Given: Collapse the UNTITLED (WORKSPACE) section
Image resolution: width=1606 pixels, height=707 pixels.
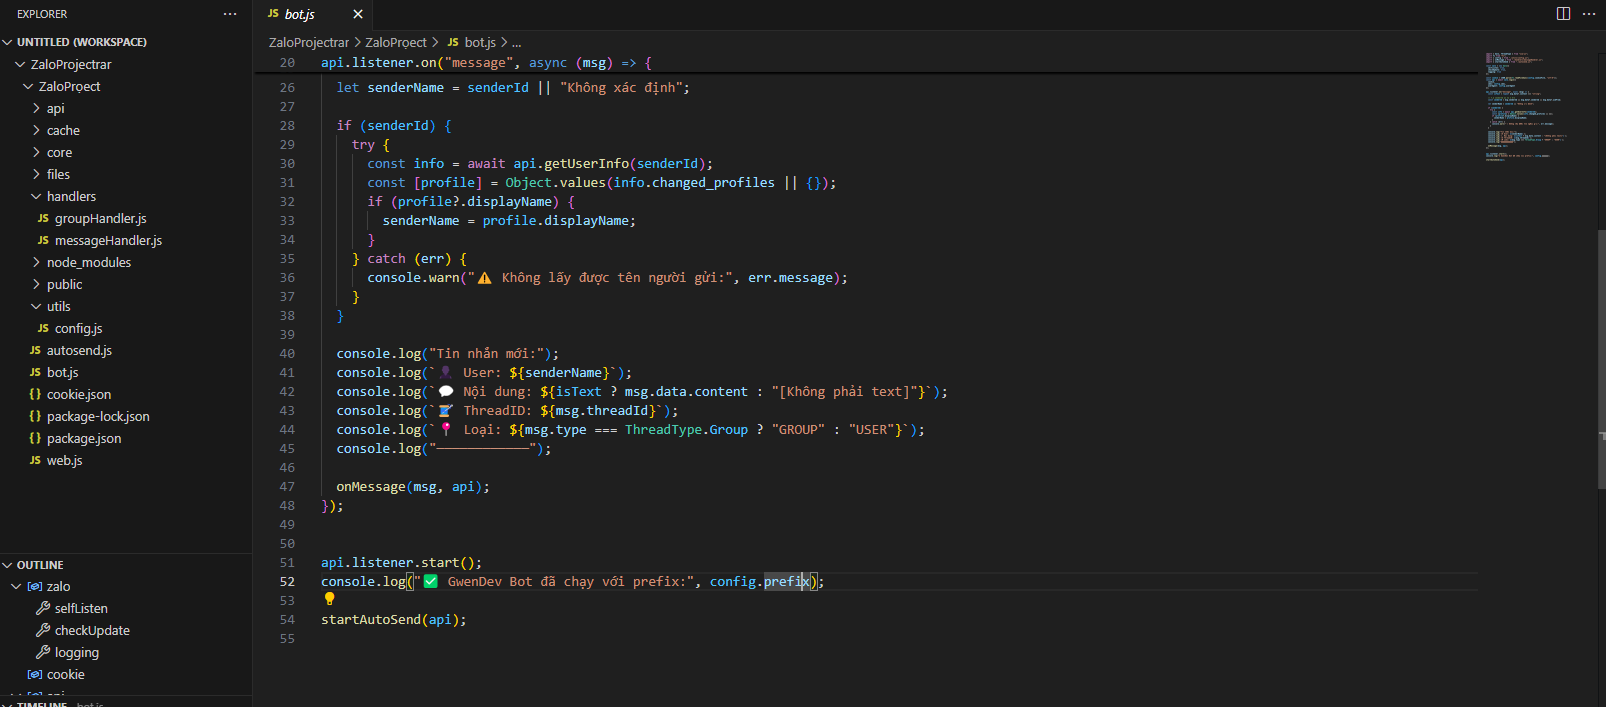Looking at the screenshot, I should tap(8, 42).
